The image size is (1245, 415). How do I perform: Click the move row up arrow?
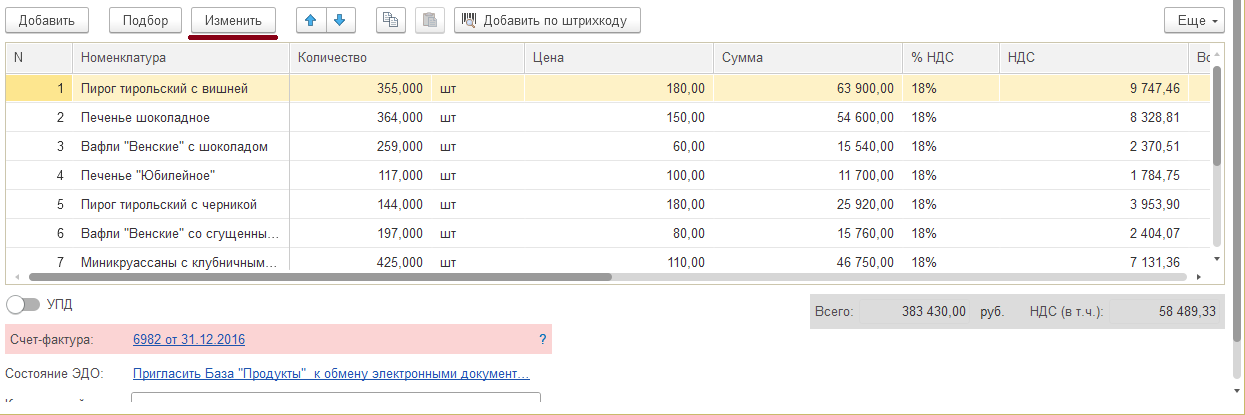(x=312, y=20)
